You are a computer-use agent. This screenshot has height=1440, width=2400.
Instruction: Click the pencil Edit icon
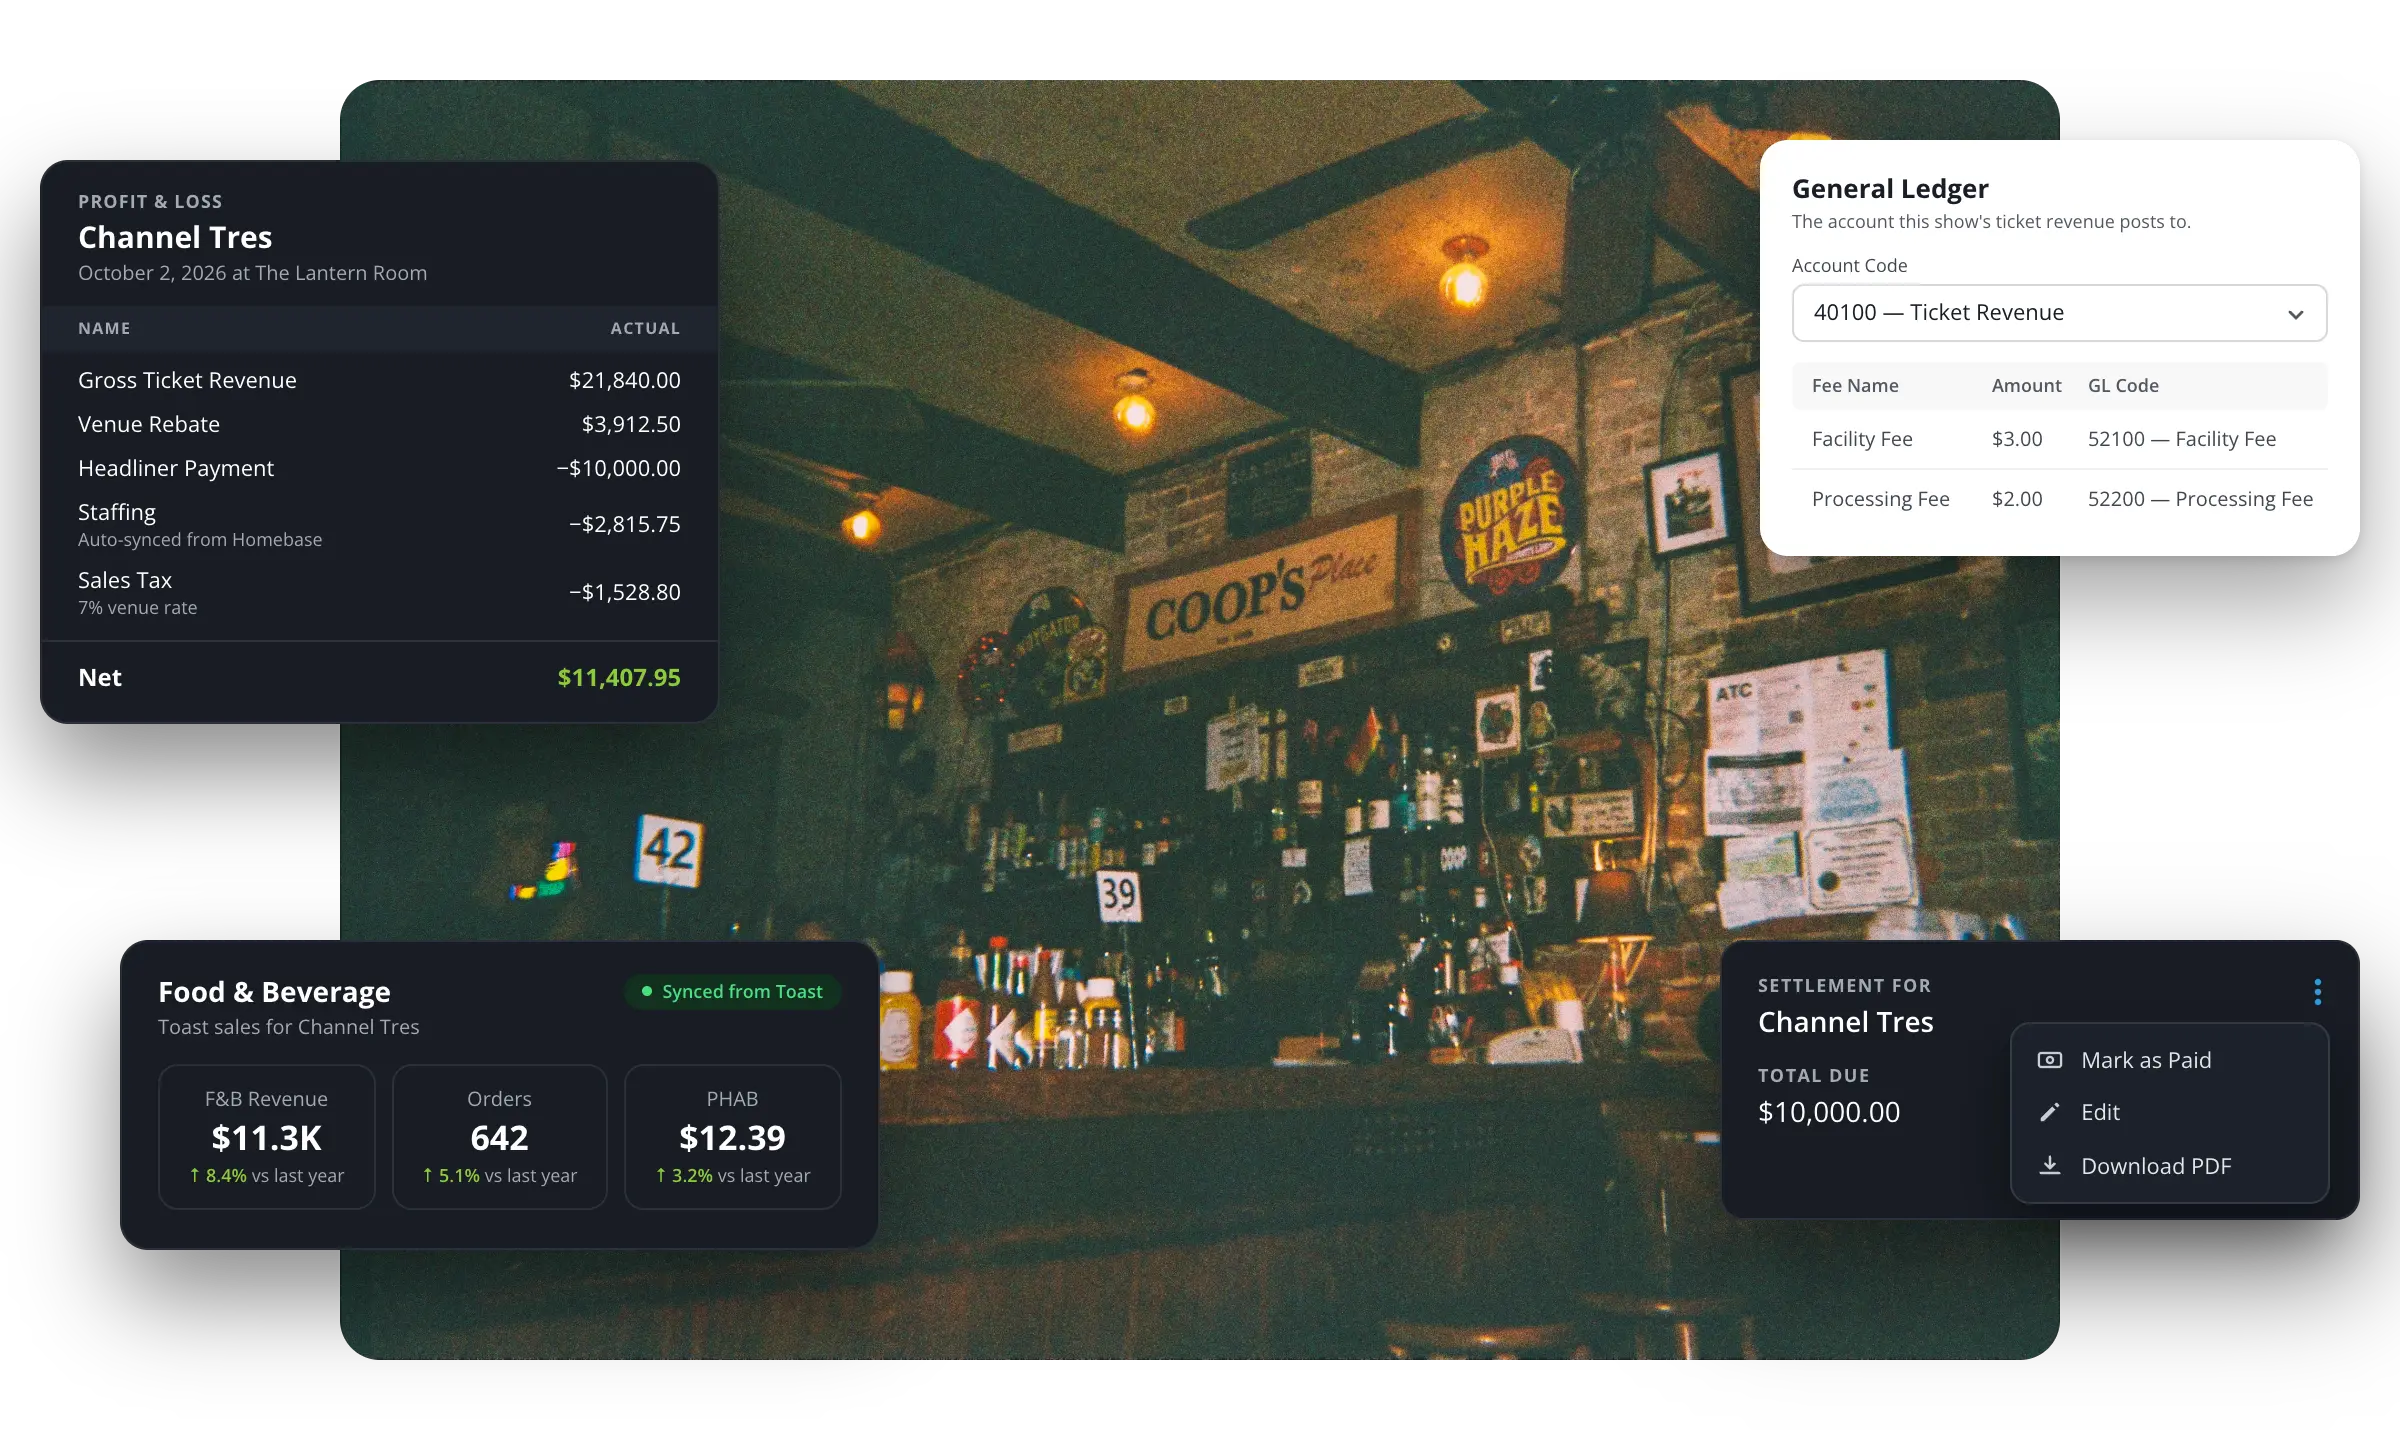[x=2049, y=1112]
